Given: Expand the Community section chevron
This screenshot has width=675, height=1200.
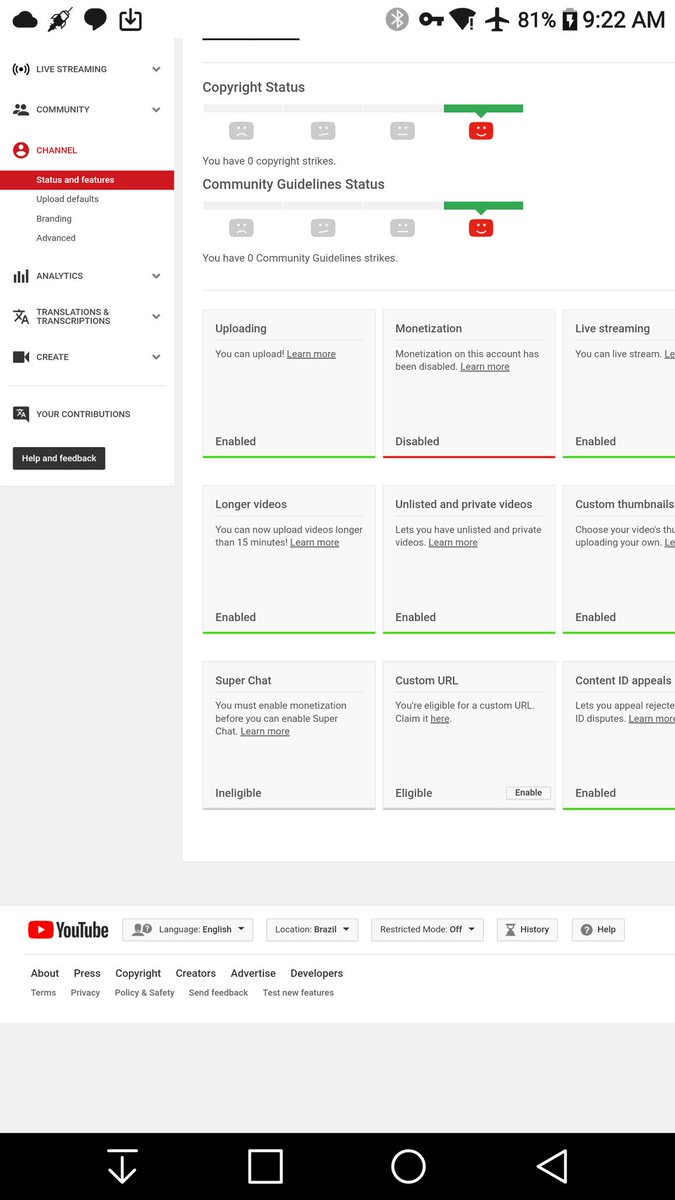Looking at the screenshot, I should 156,110.
